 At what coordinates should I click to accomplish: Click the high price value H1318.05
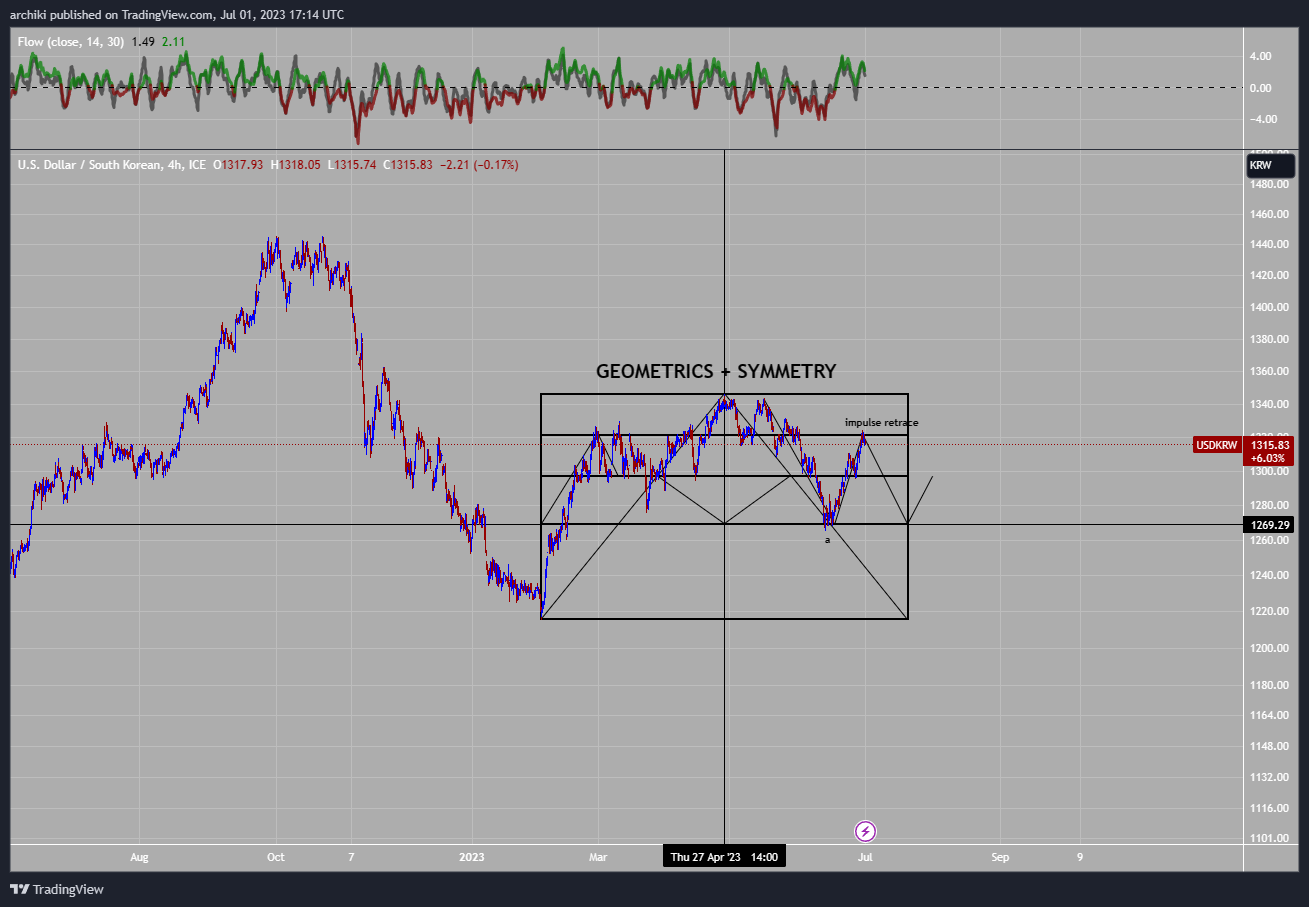pyautogui.click(x=295, y=164)
